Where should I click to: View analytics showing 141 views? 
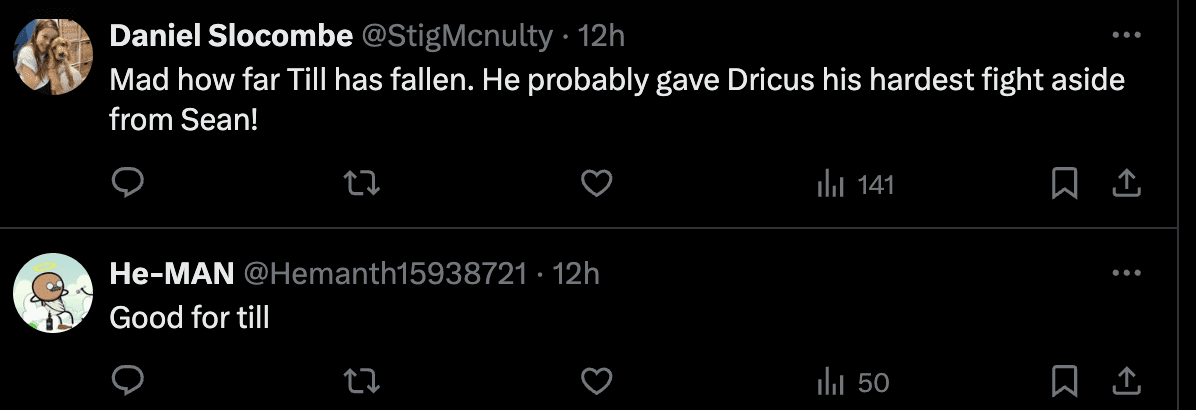click(x=855, y=184)
